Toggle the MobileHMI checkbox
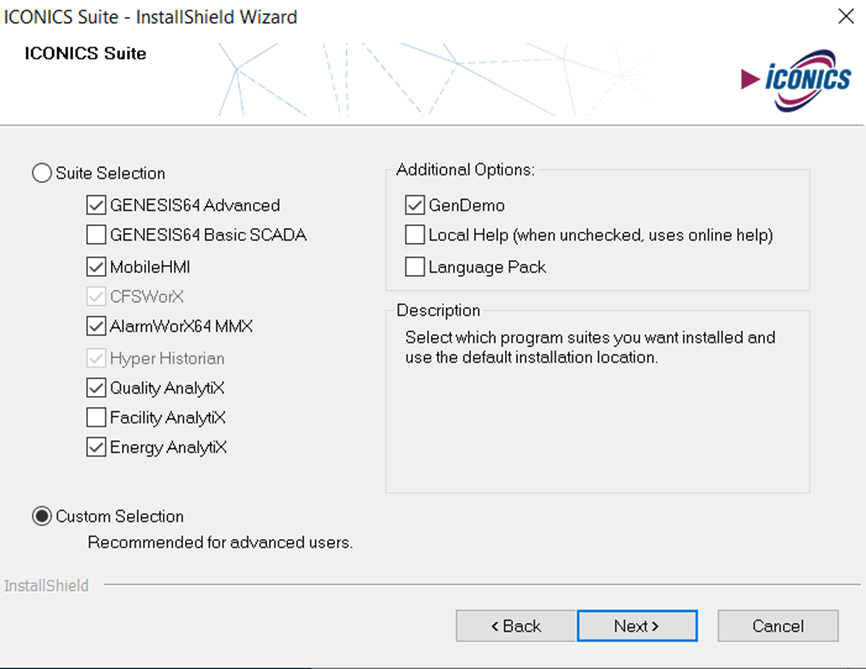 pyautogui.click(x=96, y=267)
